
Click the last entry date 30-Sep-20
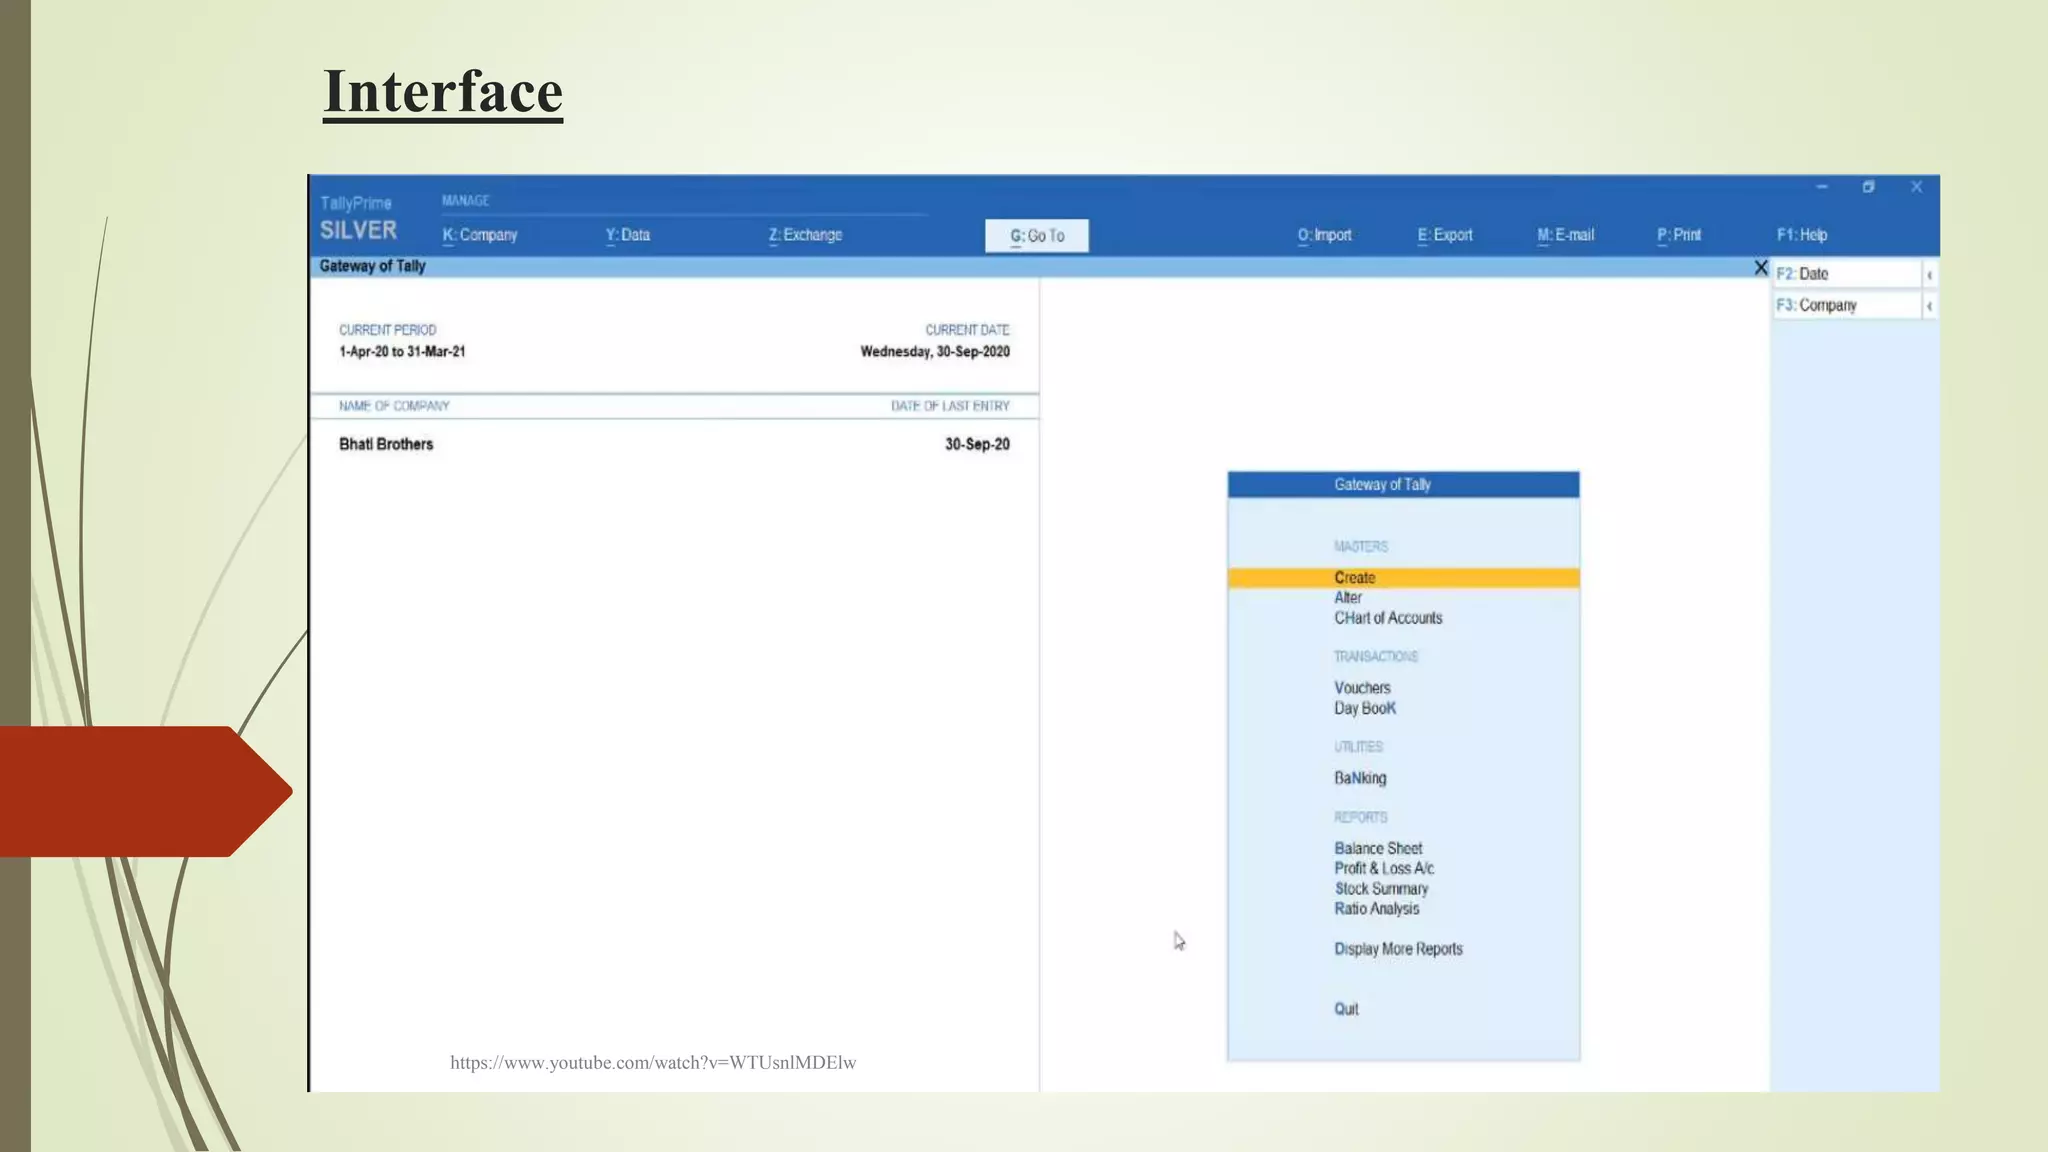pyautogui.click(x=977, y=444)
